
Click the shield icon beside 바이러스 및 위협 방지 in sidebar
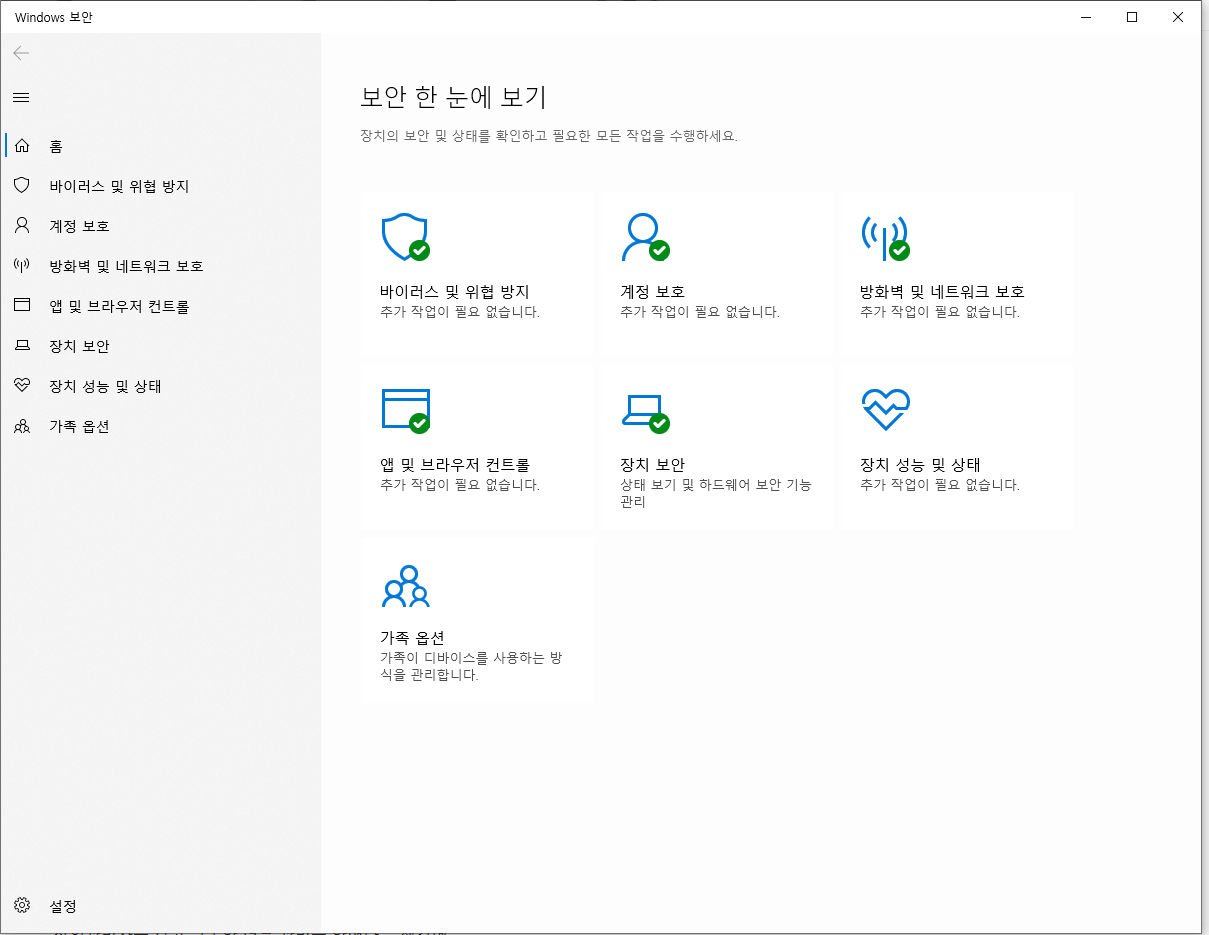pos(22,186)
